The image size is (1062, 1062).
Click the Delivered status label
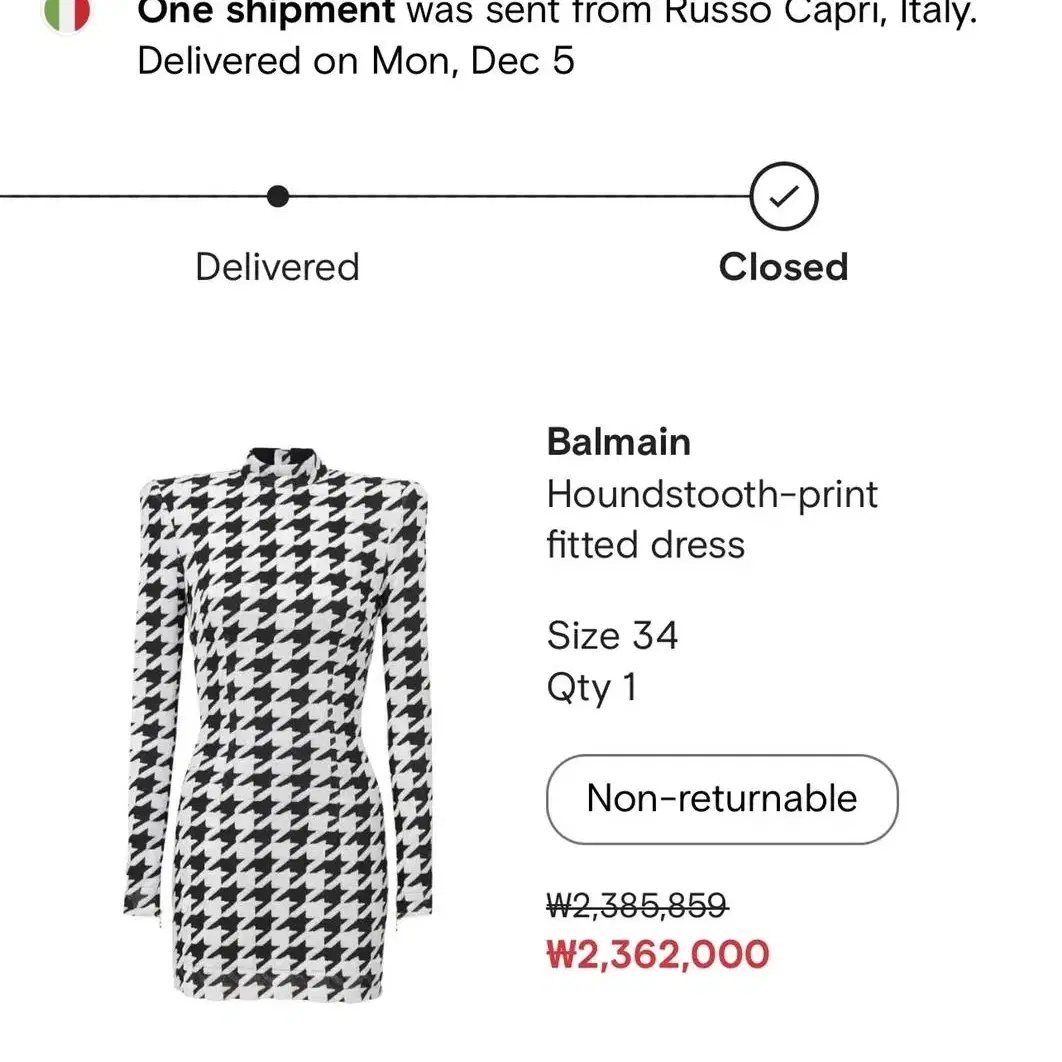click(x=278, y=267)
